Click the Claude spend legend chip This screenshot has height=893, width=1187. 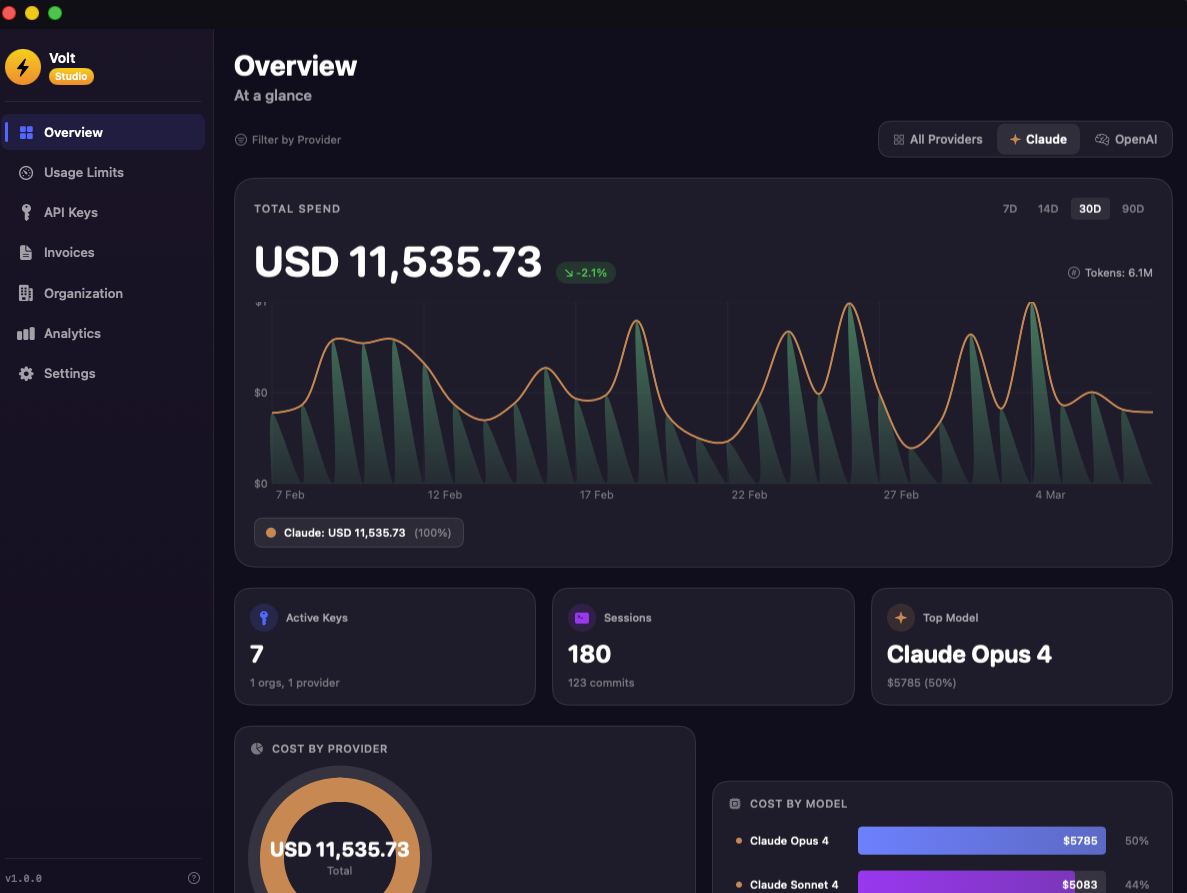pos(358,532)
